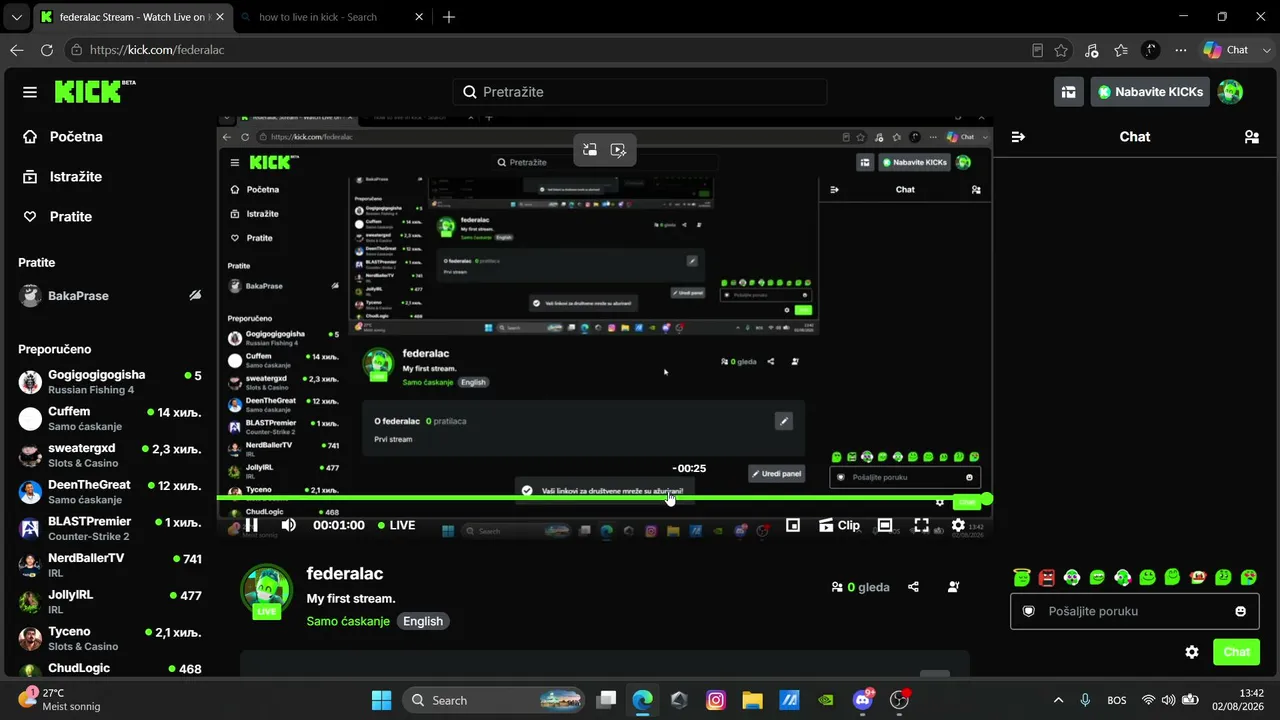Open the browser tab list chevron
Screen dimensions: 1280x720
pyautogui.click(x=16, y=17)
